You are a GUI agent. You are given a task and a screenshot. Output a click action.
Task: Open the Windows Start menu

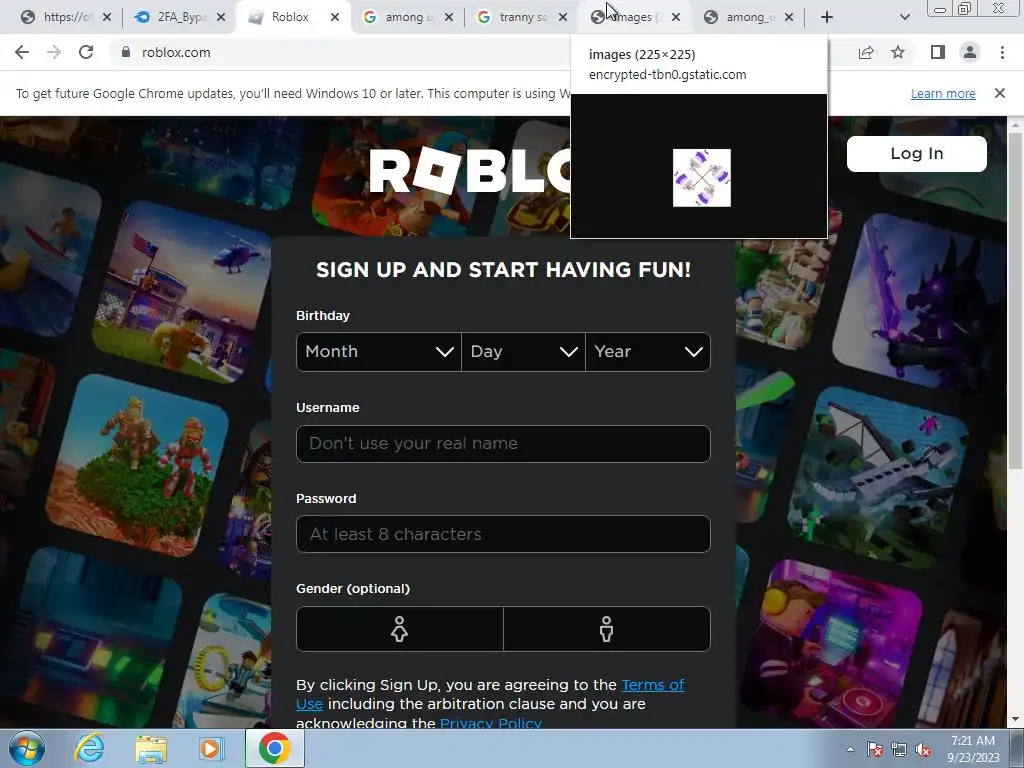[x=27, y=748]
